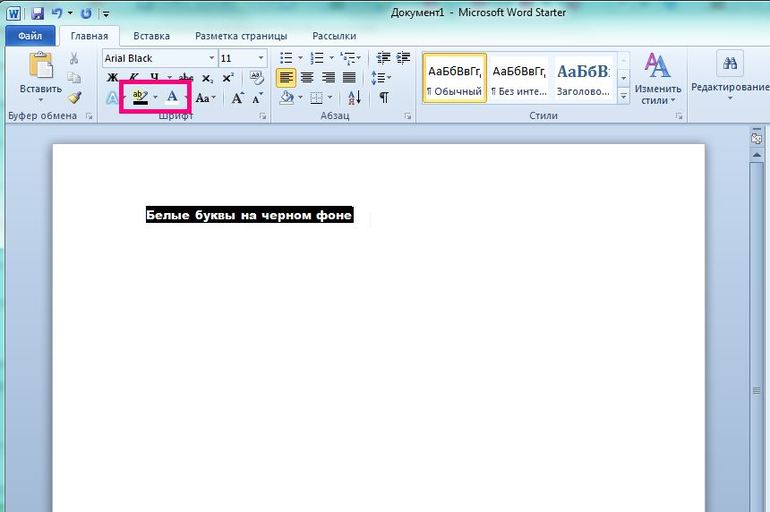Open the Arial Black font name dropdown
Image resolution: width=770 pixels, height=512 pixels.
click(x=212, y=59)
